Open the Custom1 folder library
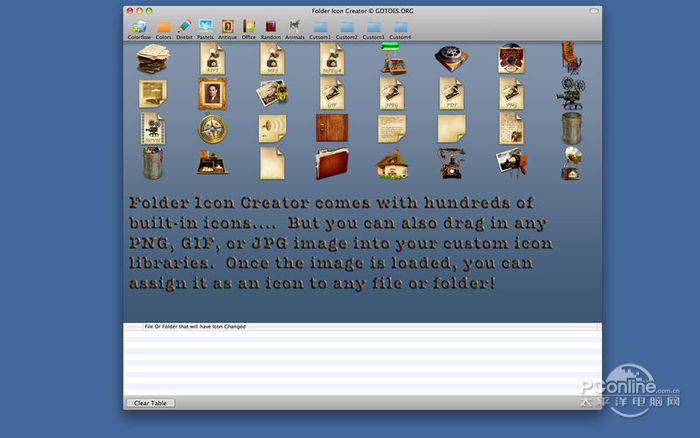The image size is (700, 438). point(320,30)
